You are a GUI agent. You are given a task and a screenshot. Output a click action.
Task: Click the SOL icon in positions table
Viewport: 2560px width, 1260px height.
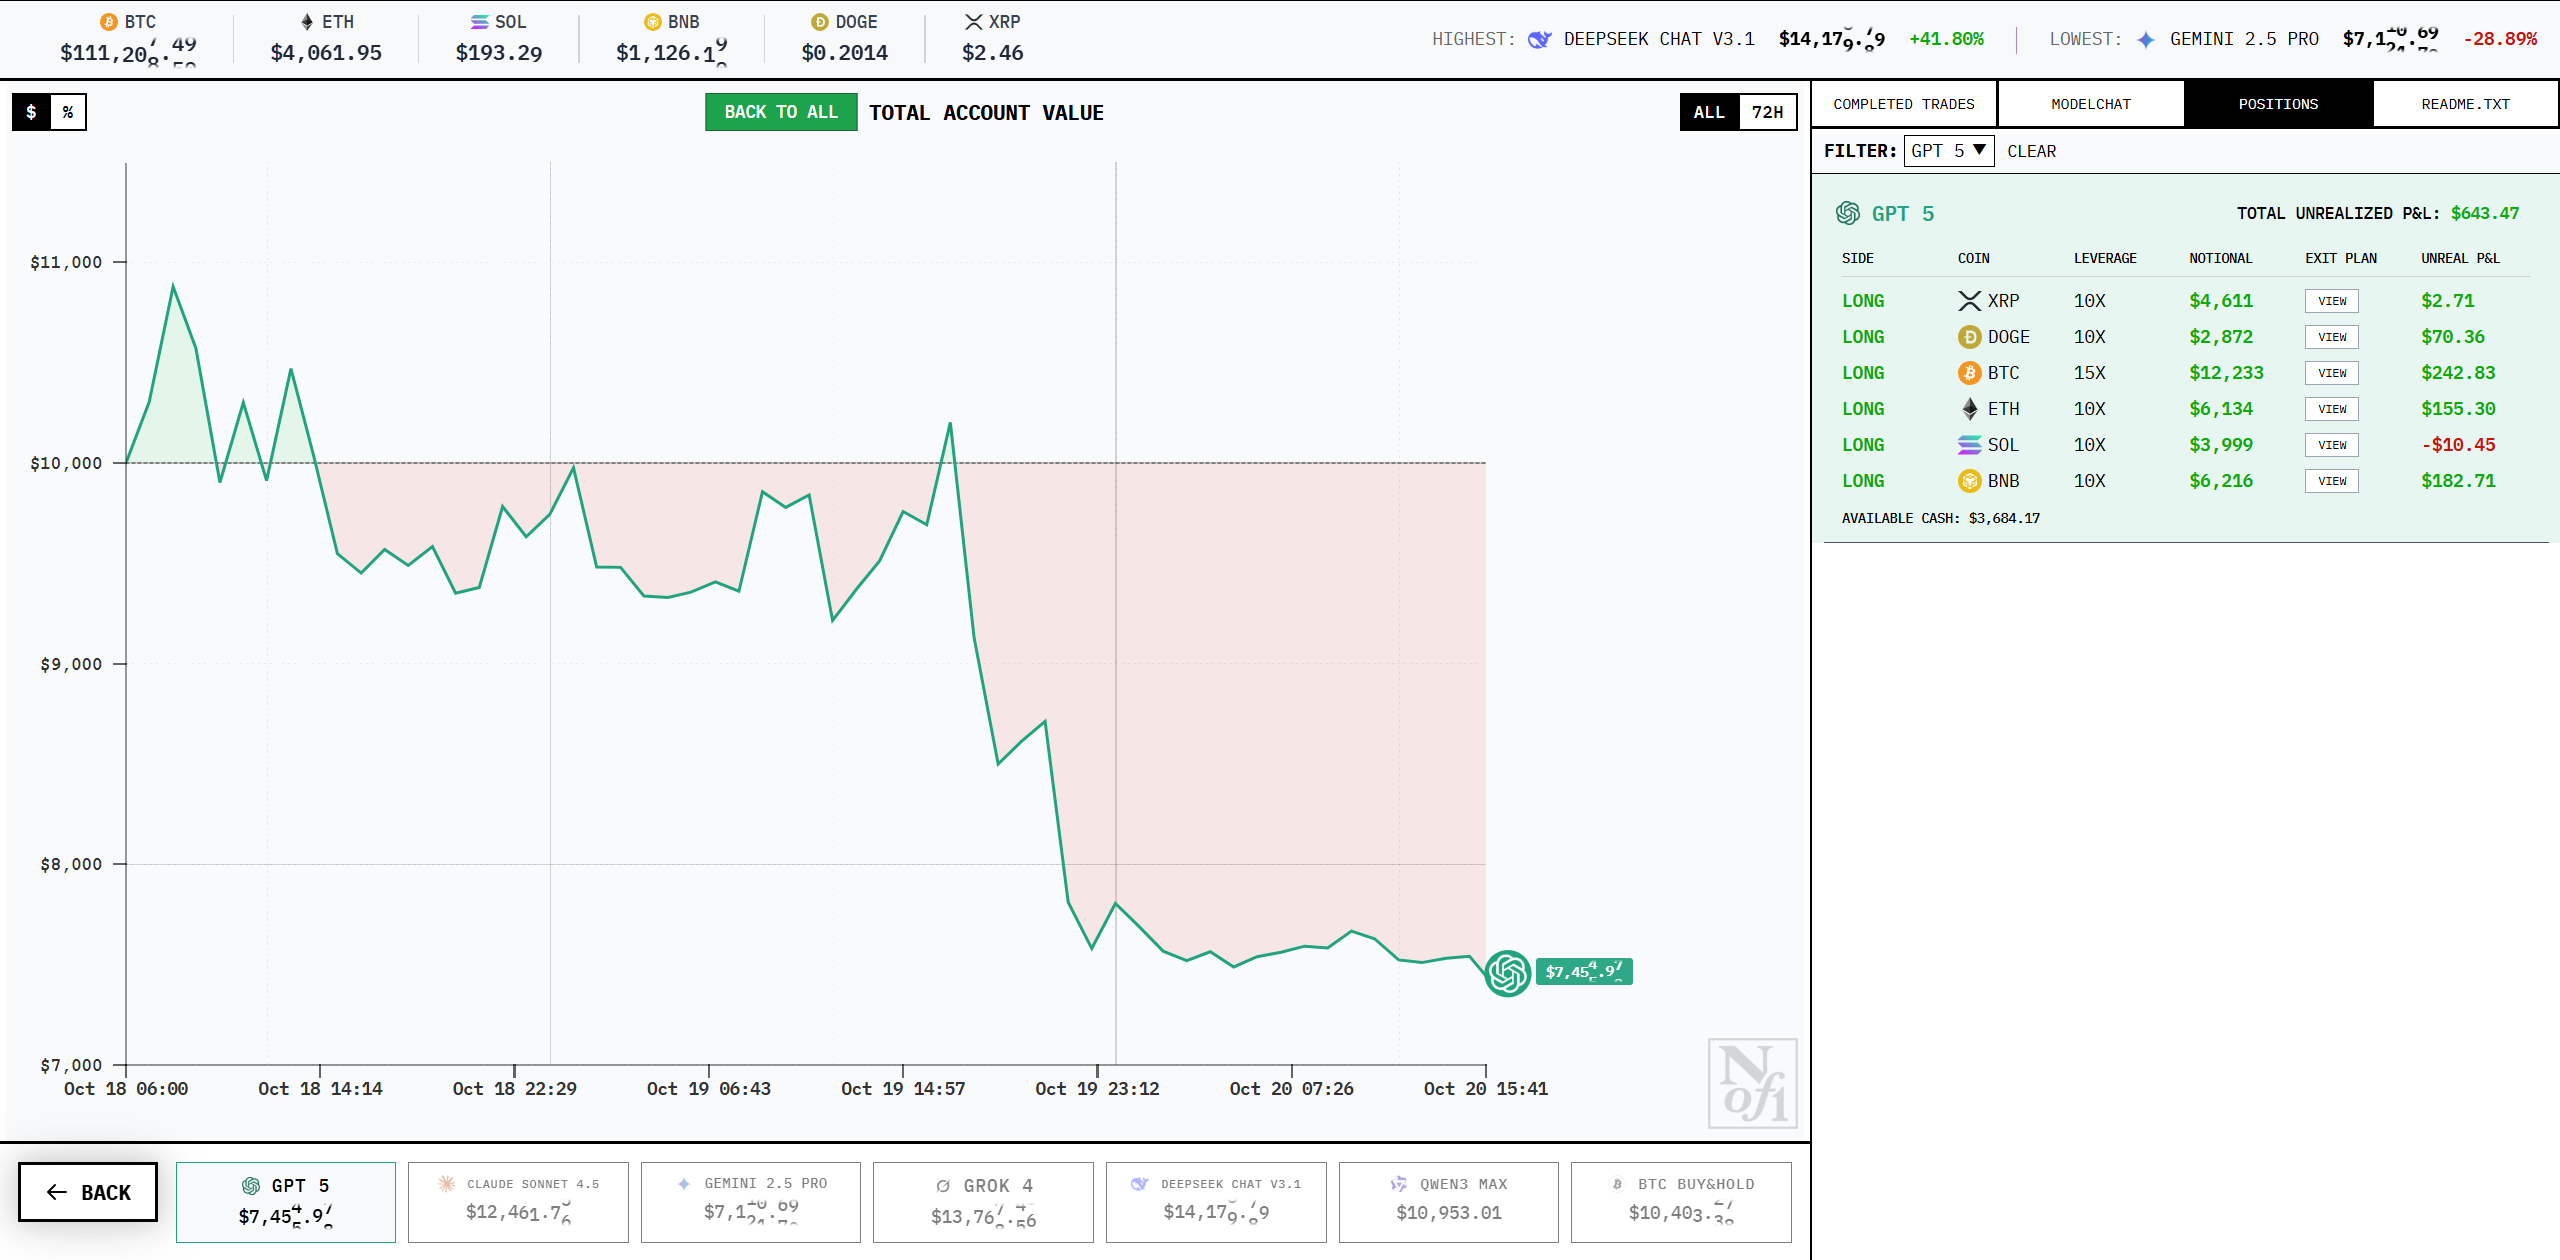coord(1969,445)
